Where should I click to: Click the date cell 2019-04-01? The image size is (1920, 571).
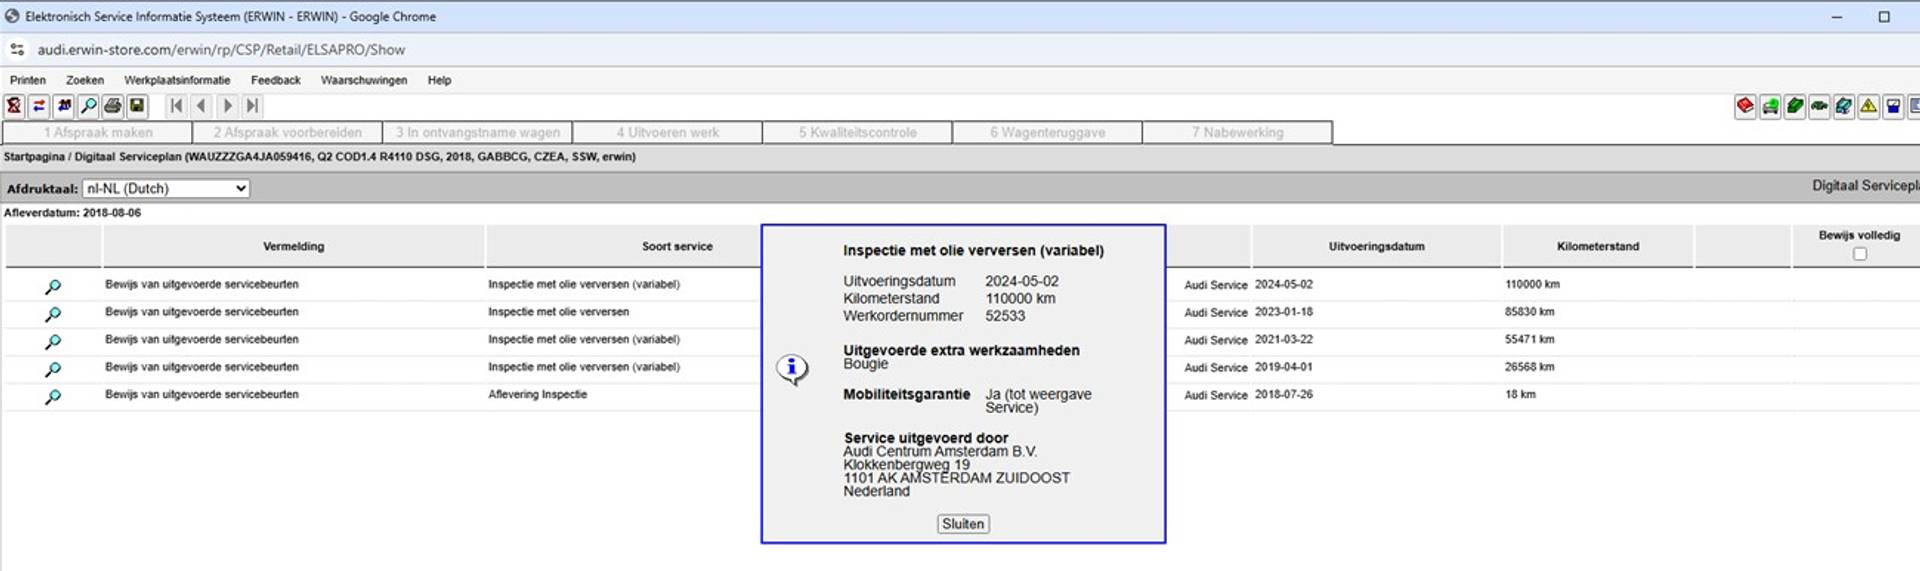pyautogui.click(x=1284, y=367)
